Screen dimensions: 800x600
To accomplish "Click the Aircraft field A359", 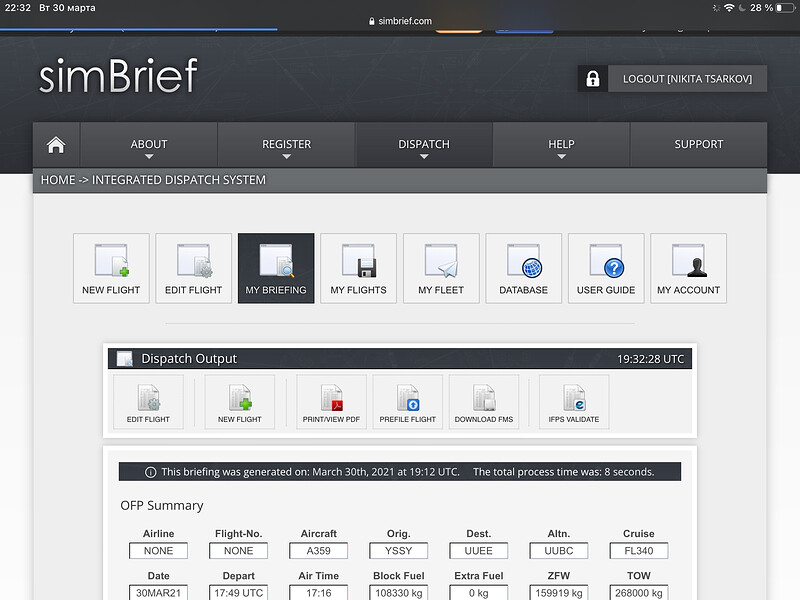I will click(x=318, y=551).
